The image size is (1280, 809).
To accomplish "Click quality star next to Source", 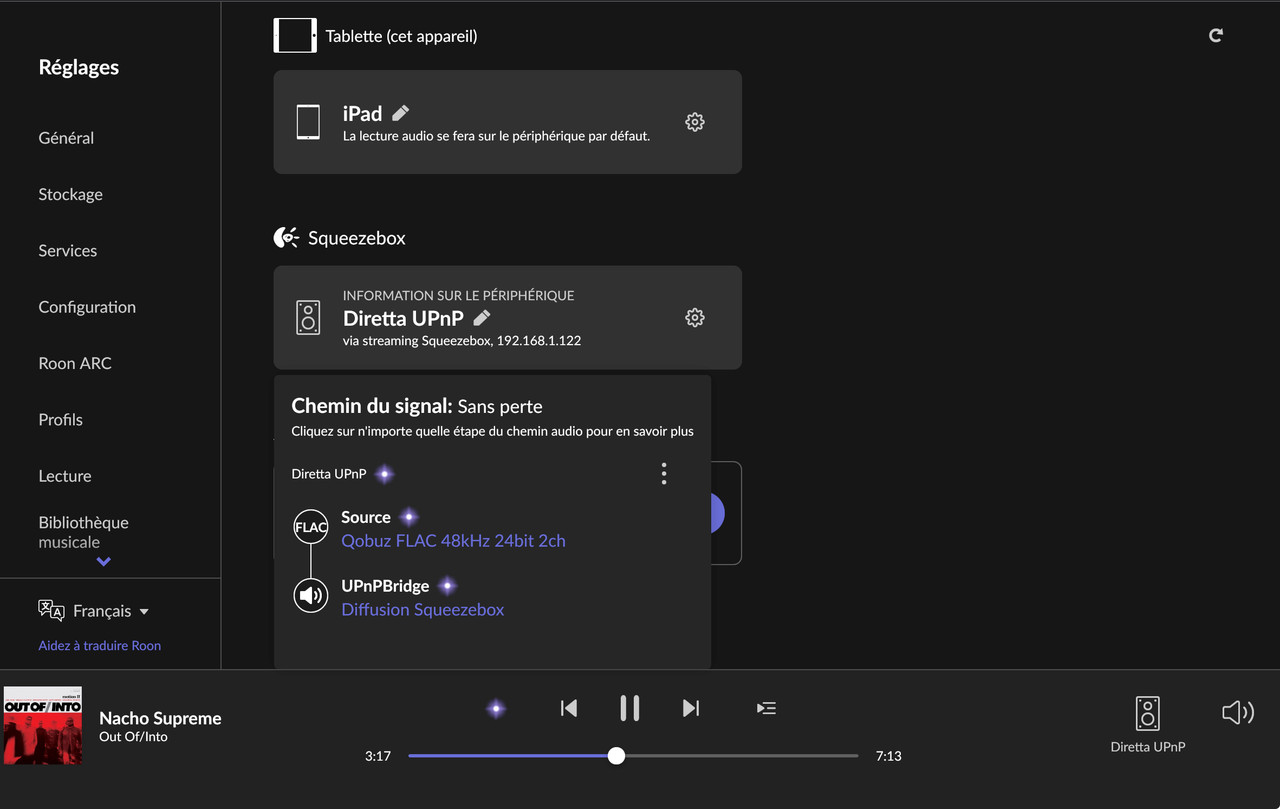I will (408, 517).
